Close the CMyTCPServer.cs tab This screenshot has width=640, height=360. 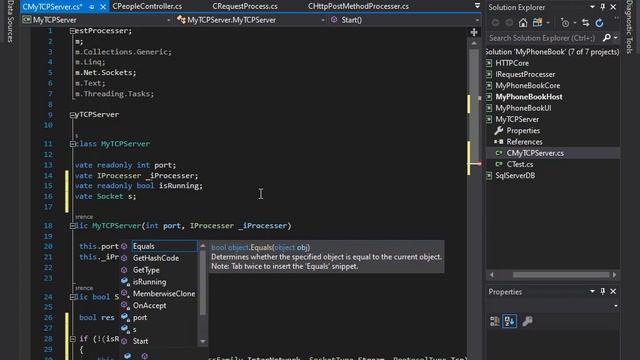pyautogui.click(x=103, y=7)
